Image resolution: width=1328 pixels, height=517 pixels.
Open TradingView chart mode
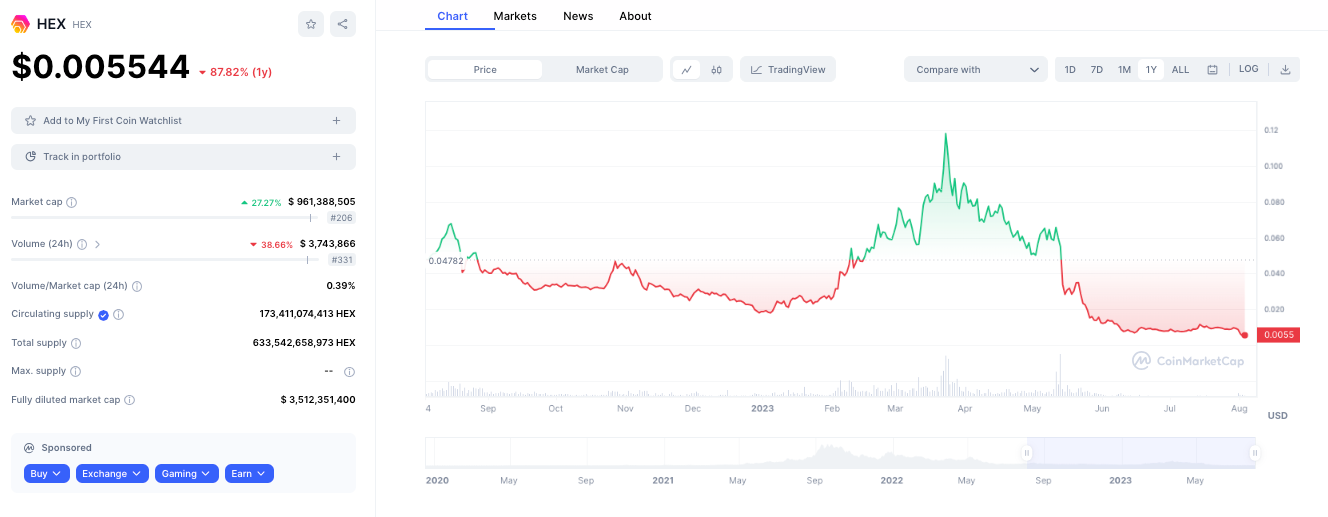tap(788, 70)
